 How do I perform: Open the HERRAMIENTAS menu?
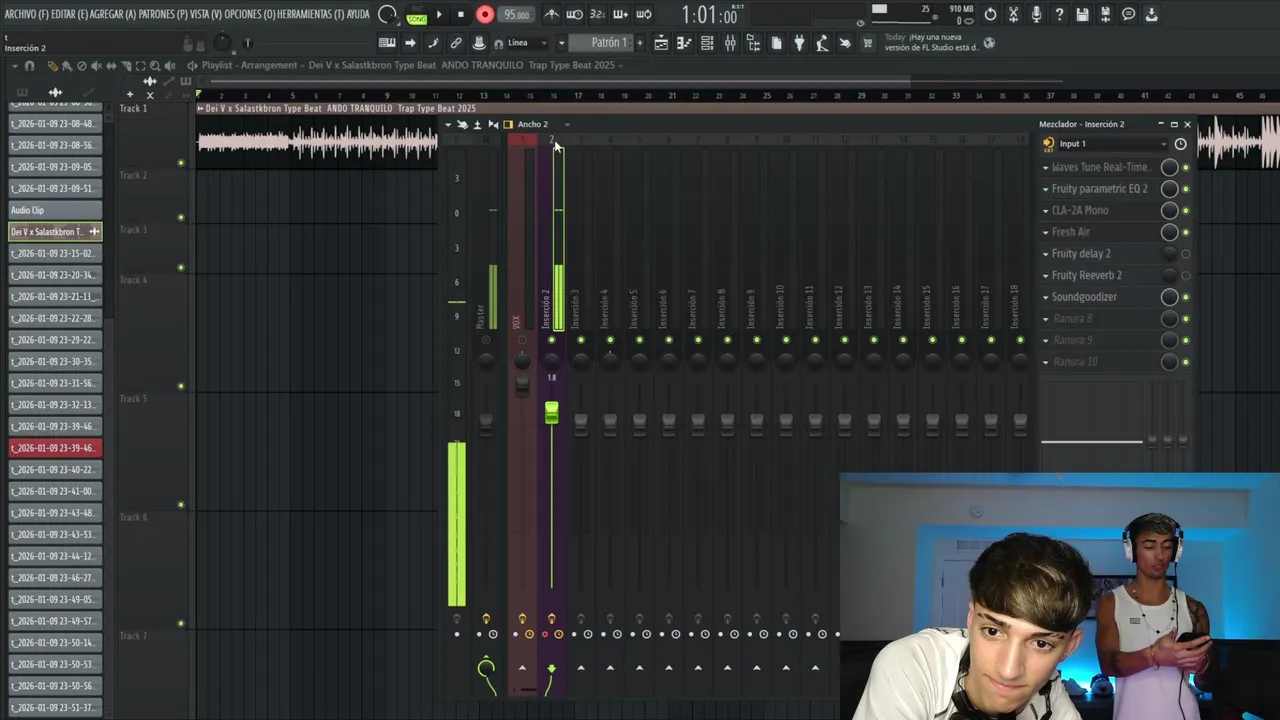[310, 14]
